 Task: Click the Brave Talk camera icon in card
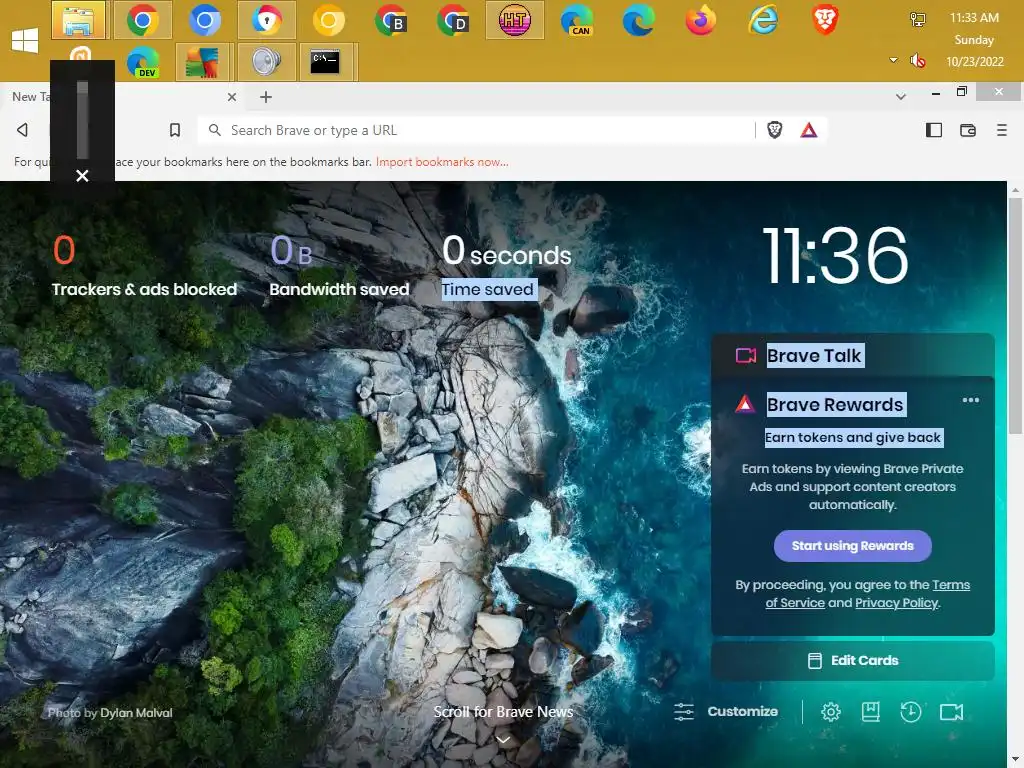[x=746, y=355]
